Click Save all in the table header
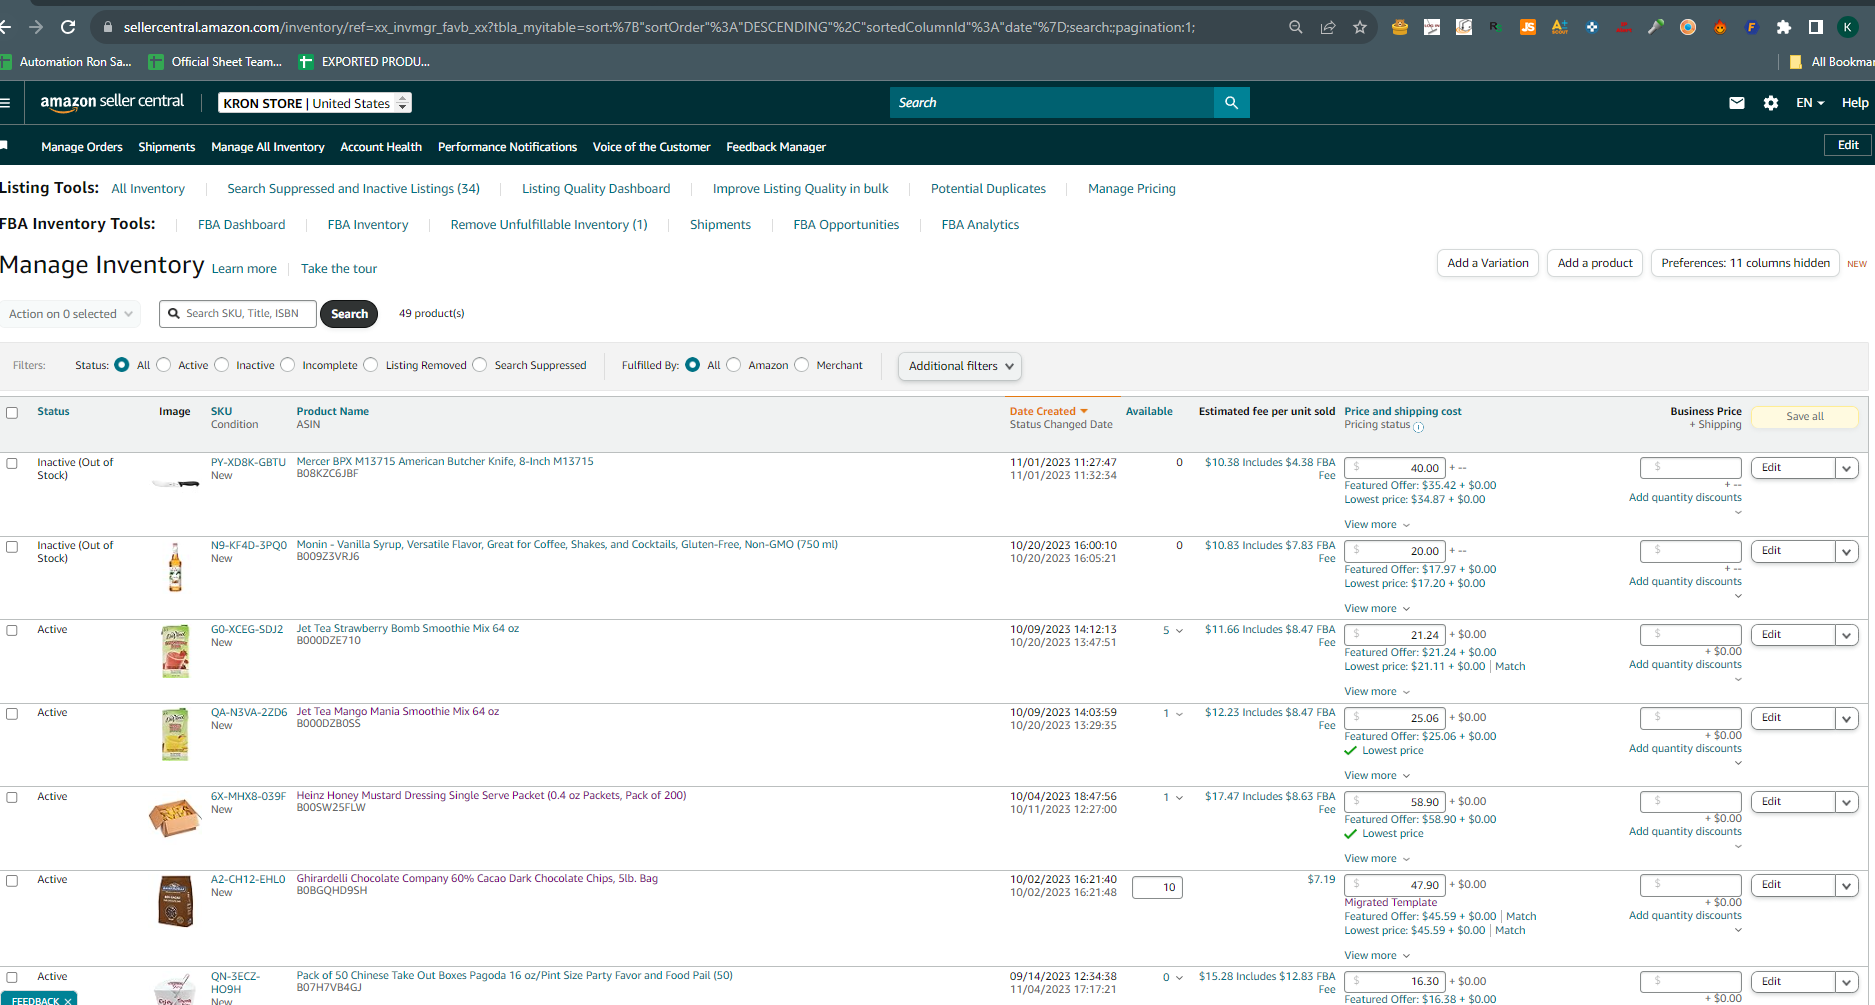 (x=1805, y=417)
